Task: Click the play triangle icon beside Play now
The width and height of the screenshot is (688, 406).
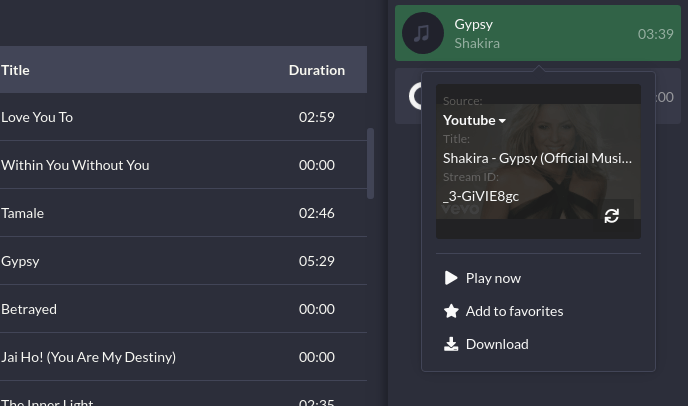Action: pyautogui.click(x=451, y=278)
